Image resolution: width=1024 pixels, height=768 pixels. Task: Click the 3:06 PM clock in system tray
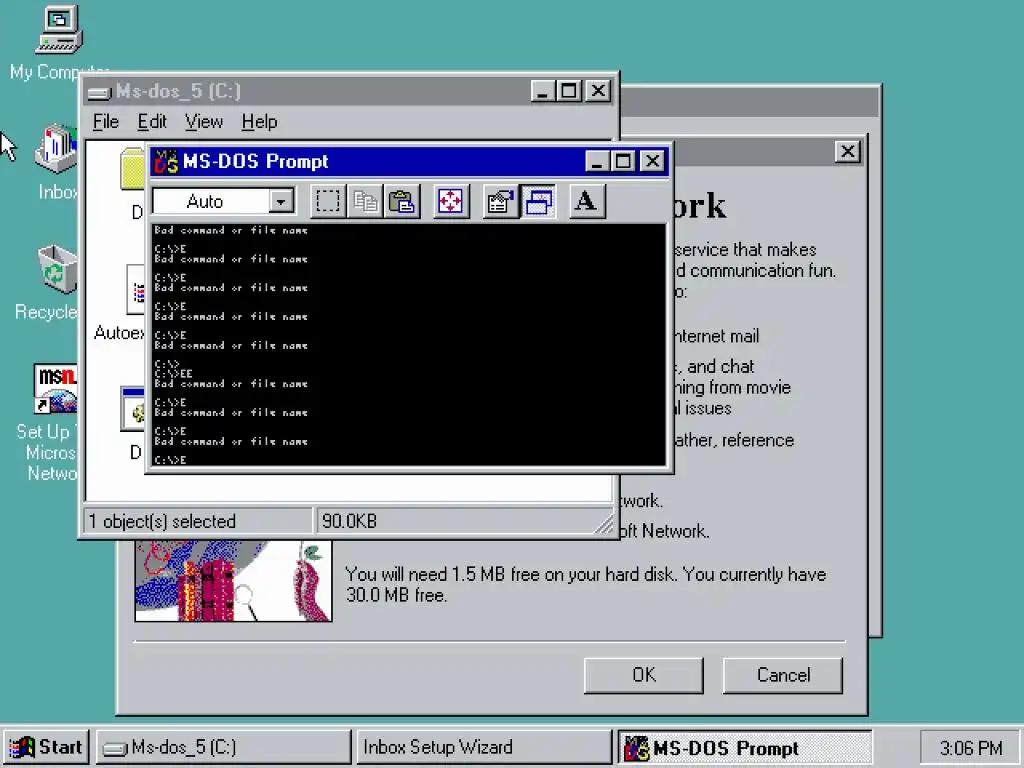pos(970,748)
